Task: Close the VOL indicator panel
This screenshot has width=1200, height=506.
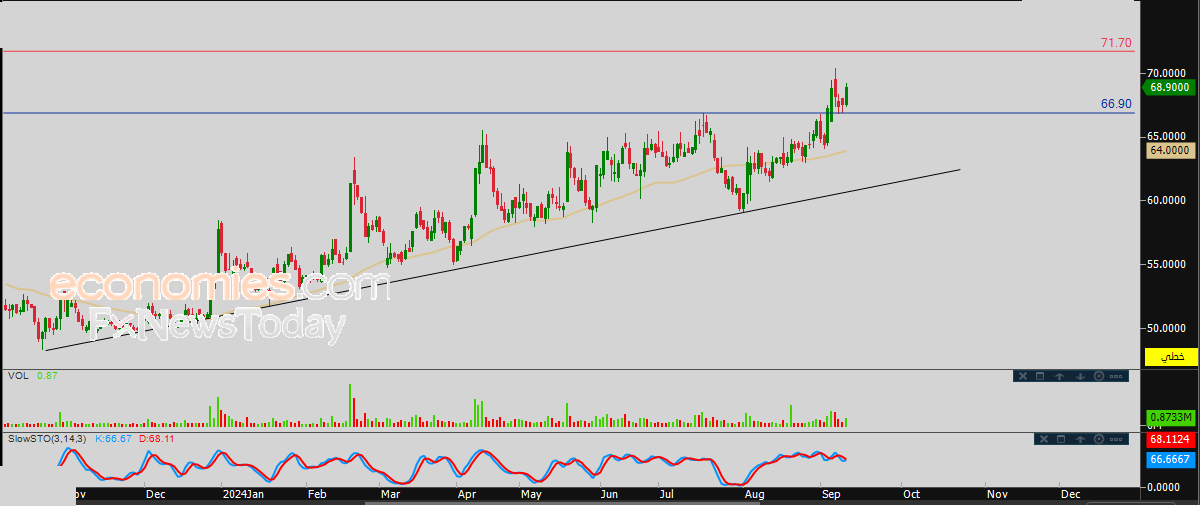Action: (x=1023, y=376)
